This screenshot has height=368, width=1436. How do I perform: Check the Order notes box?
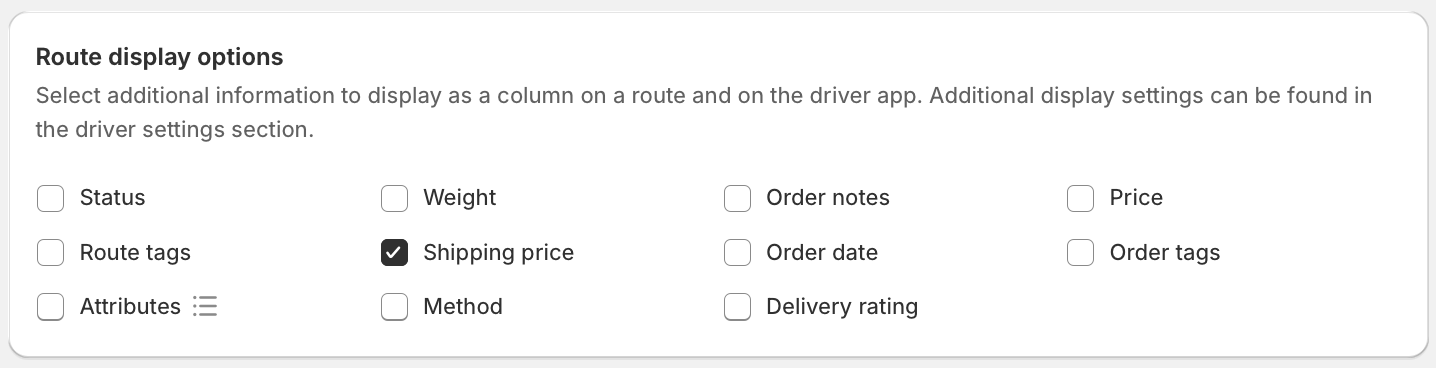[737, 198]
